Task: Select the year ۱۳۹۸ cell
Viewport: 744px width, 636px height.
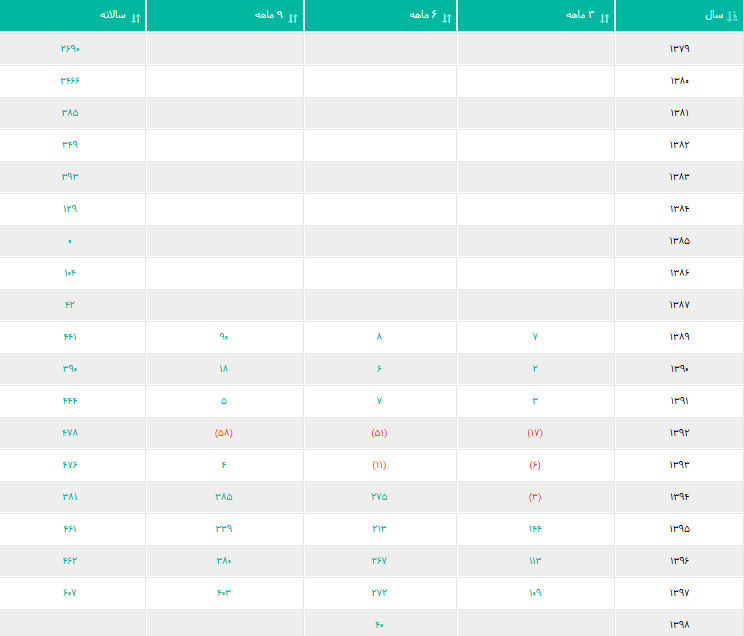Action: click(x=679, y=625)
